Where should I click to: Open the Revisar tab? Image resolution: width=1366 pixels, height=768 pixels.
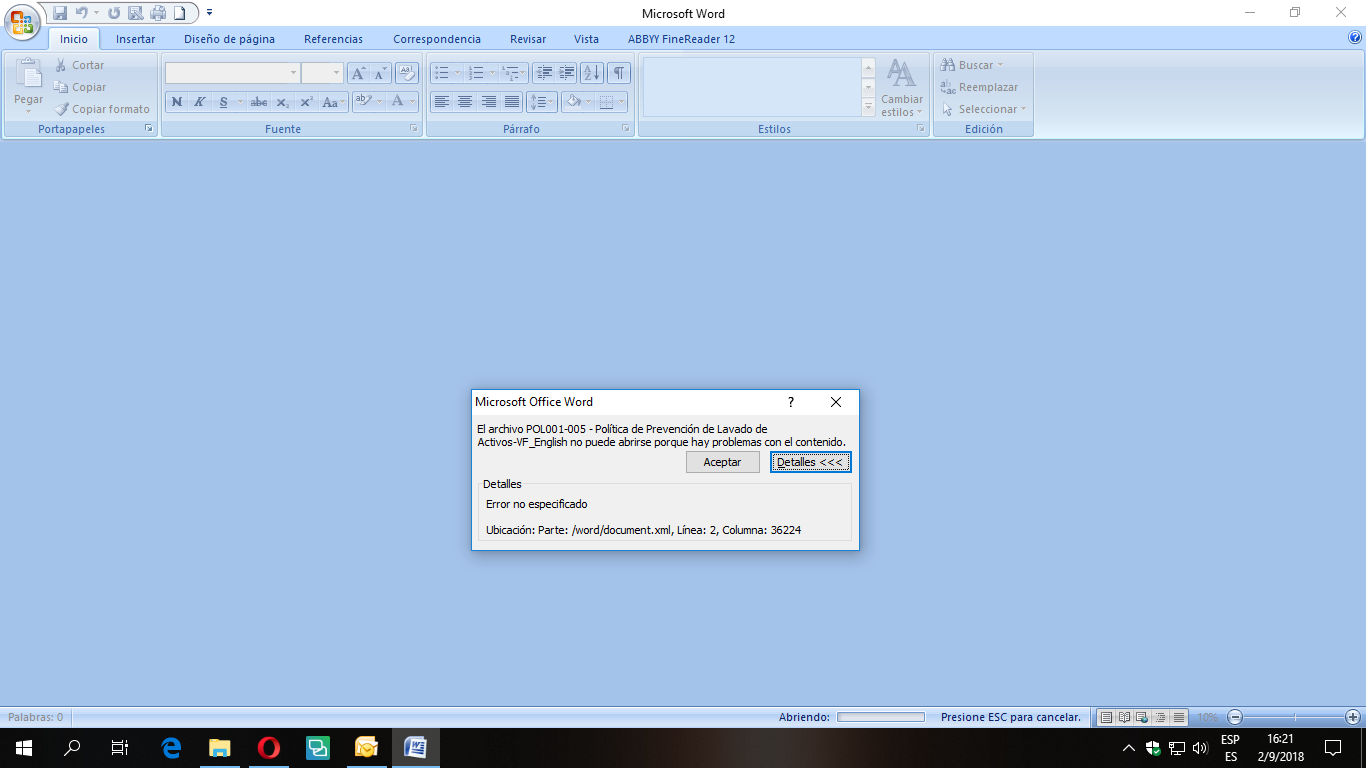click(528, 39)
